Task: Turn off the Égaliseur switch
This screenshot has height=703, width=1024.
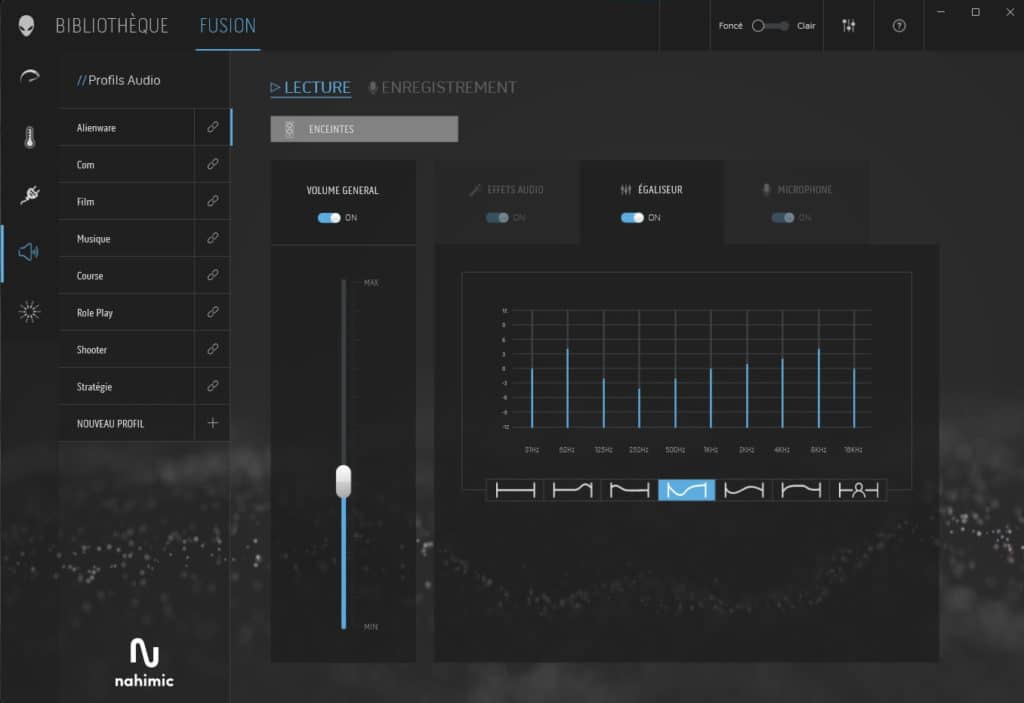Action: pos(632,218)
